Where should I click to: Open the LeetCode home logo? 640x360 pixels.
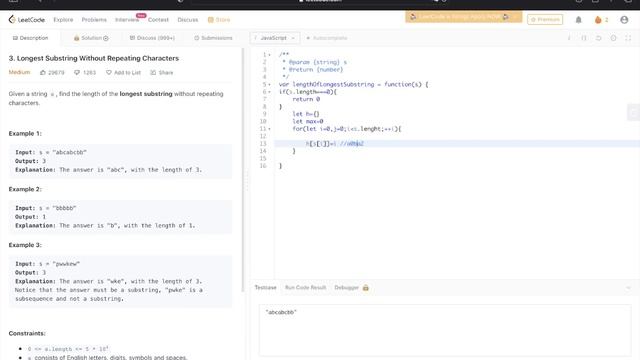point(27,20)
